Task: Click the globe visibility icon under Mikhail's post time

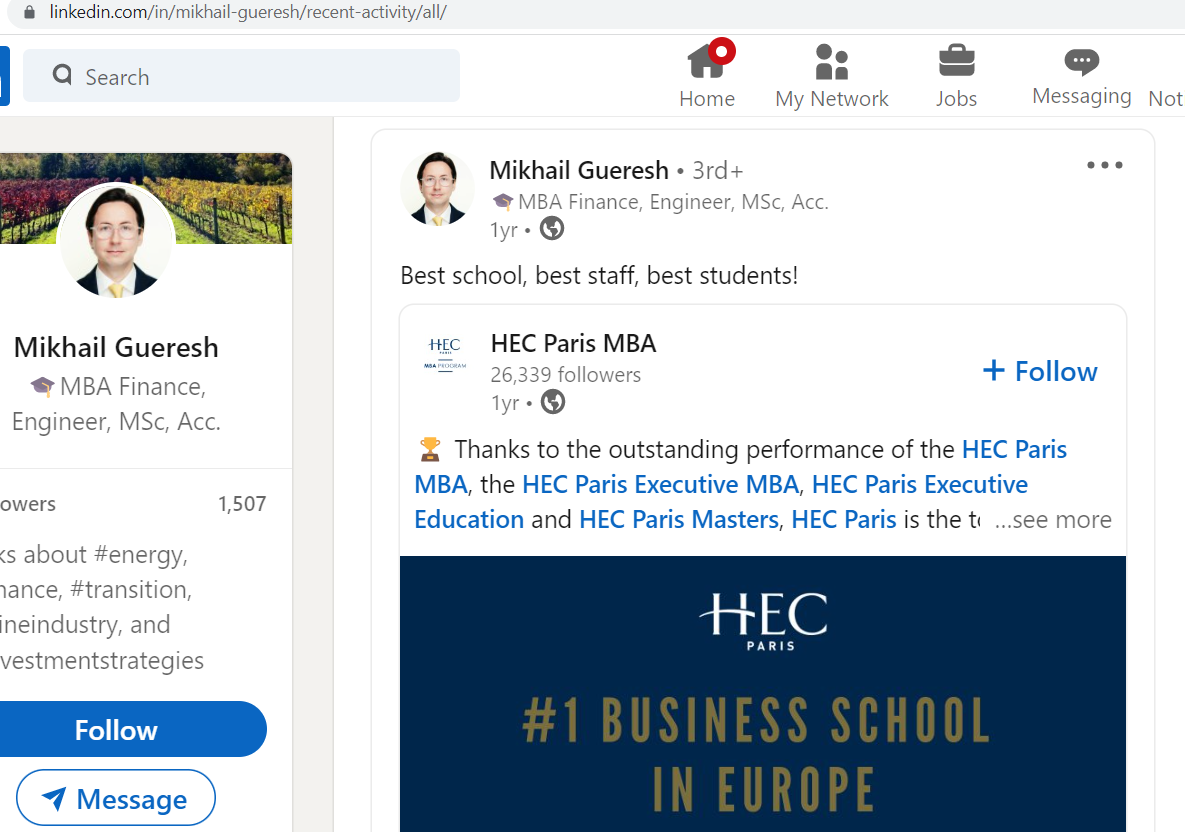Action: [552, 228]
